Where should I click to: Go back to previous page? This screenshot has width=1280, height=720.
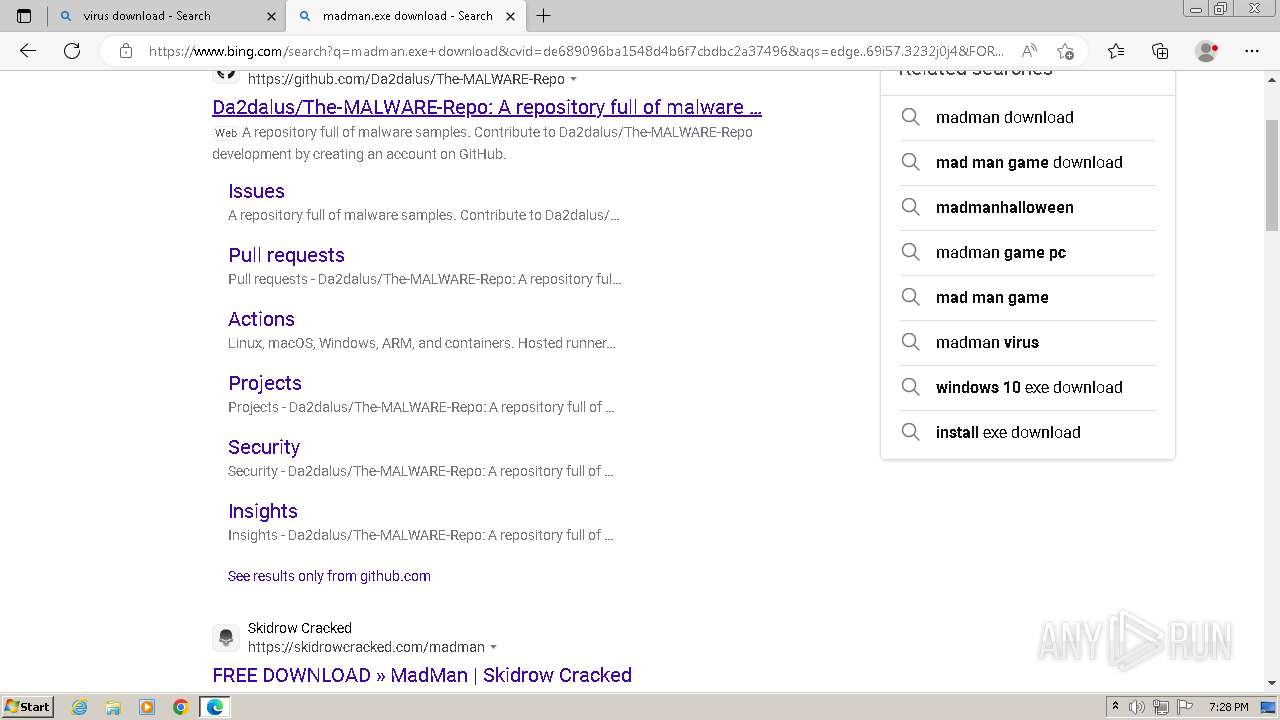(x=28, y=51)
